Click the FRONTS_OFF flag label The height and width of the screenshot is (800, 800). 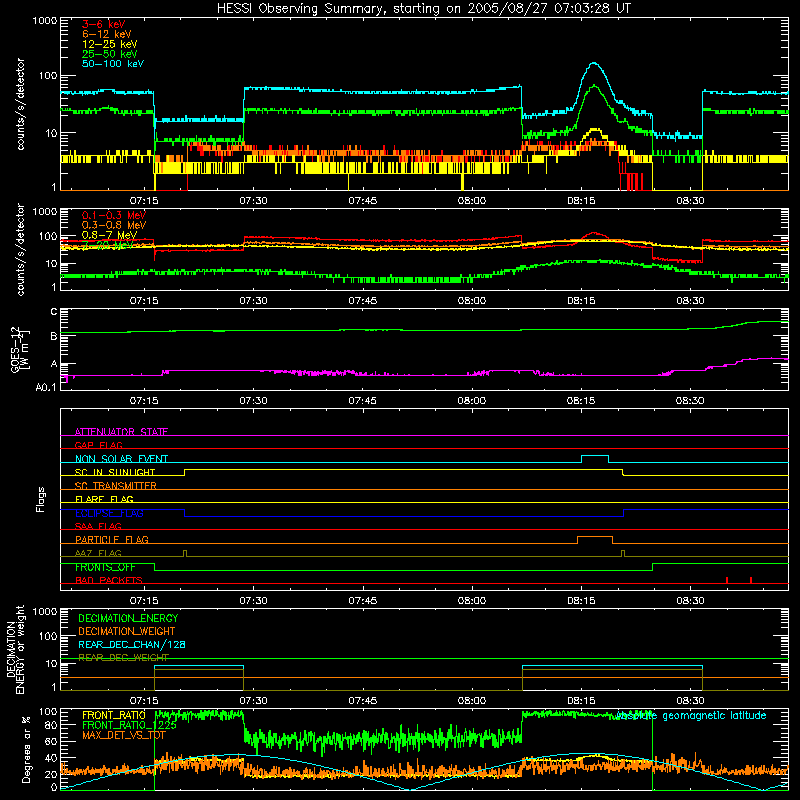point(105,567)
